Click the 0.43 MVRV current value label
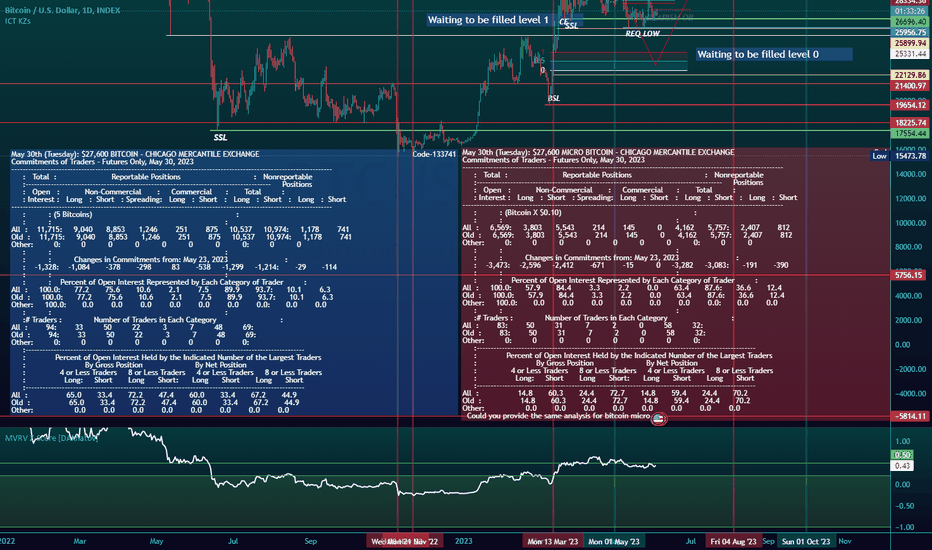This screenshot has height=550, width=932. [x=903, y=466]
